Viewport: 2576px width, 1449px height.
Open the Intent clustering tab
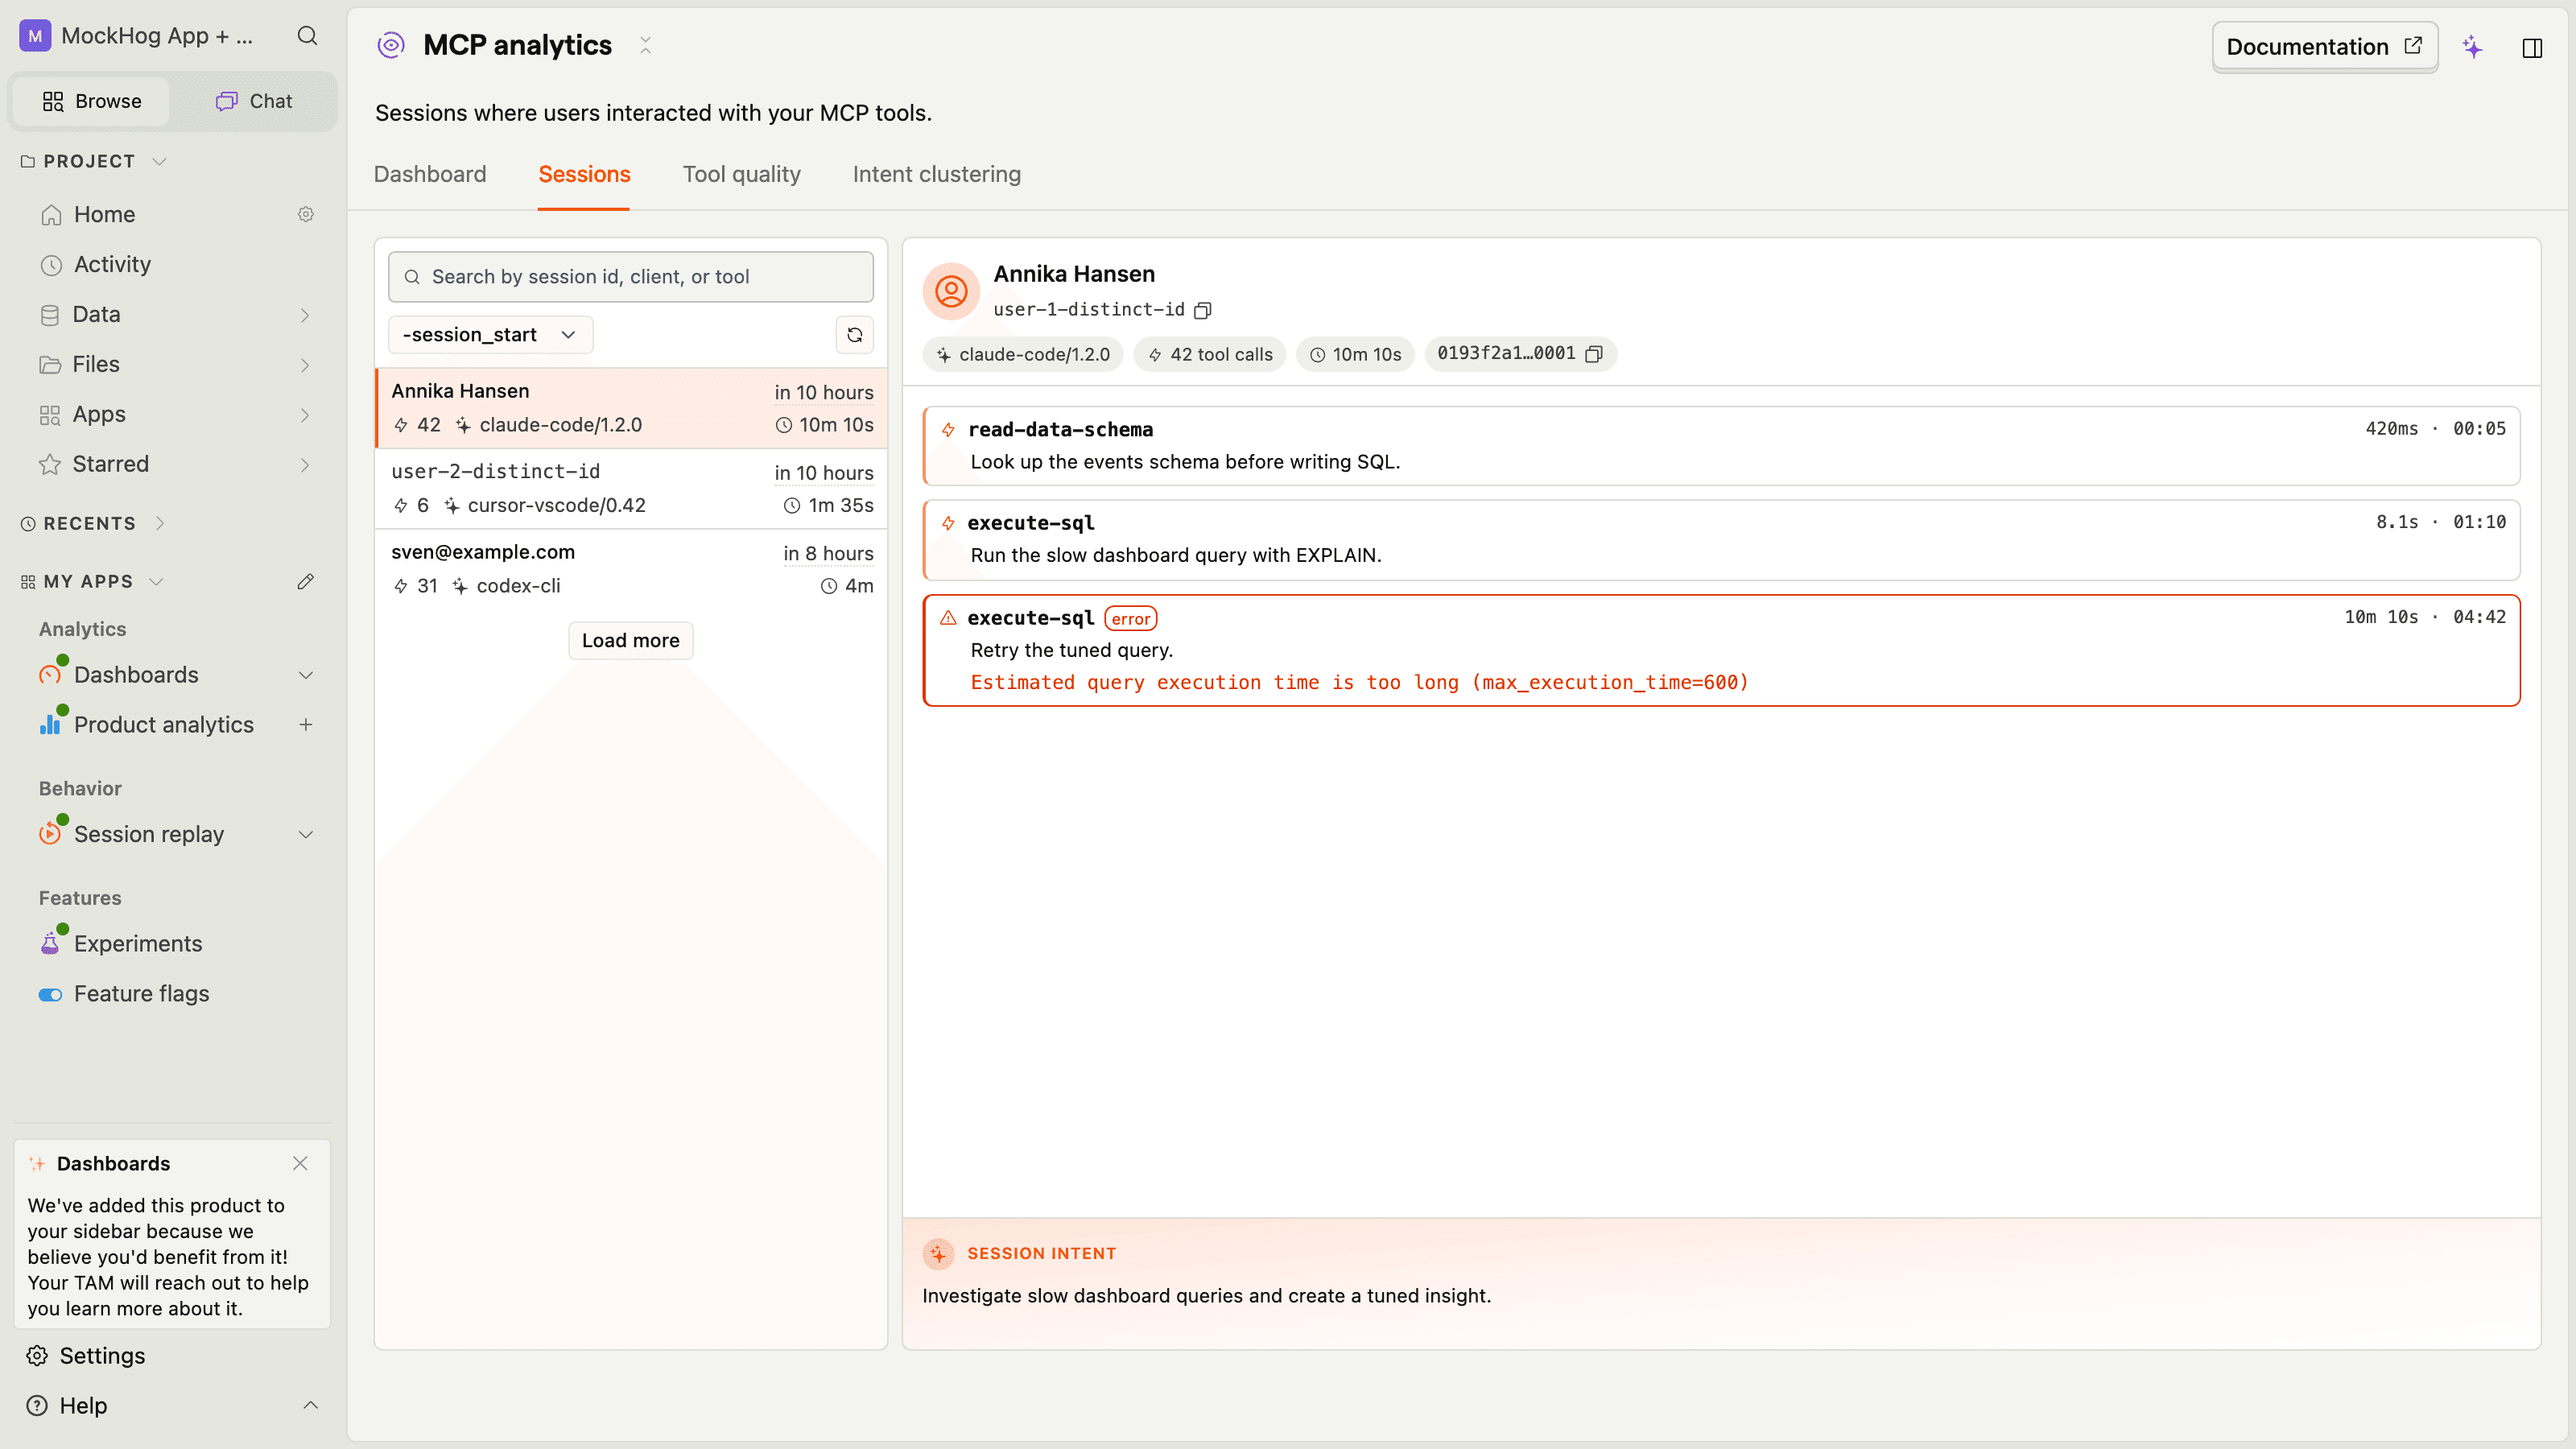936,174
